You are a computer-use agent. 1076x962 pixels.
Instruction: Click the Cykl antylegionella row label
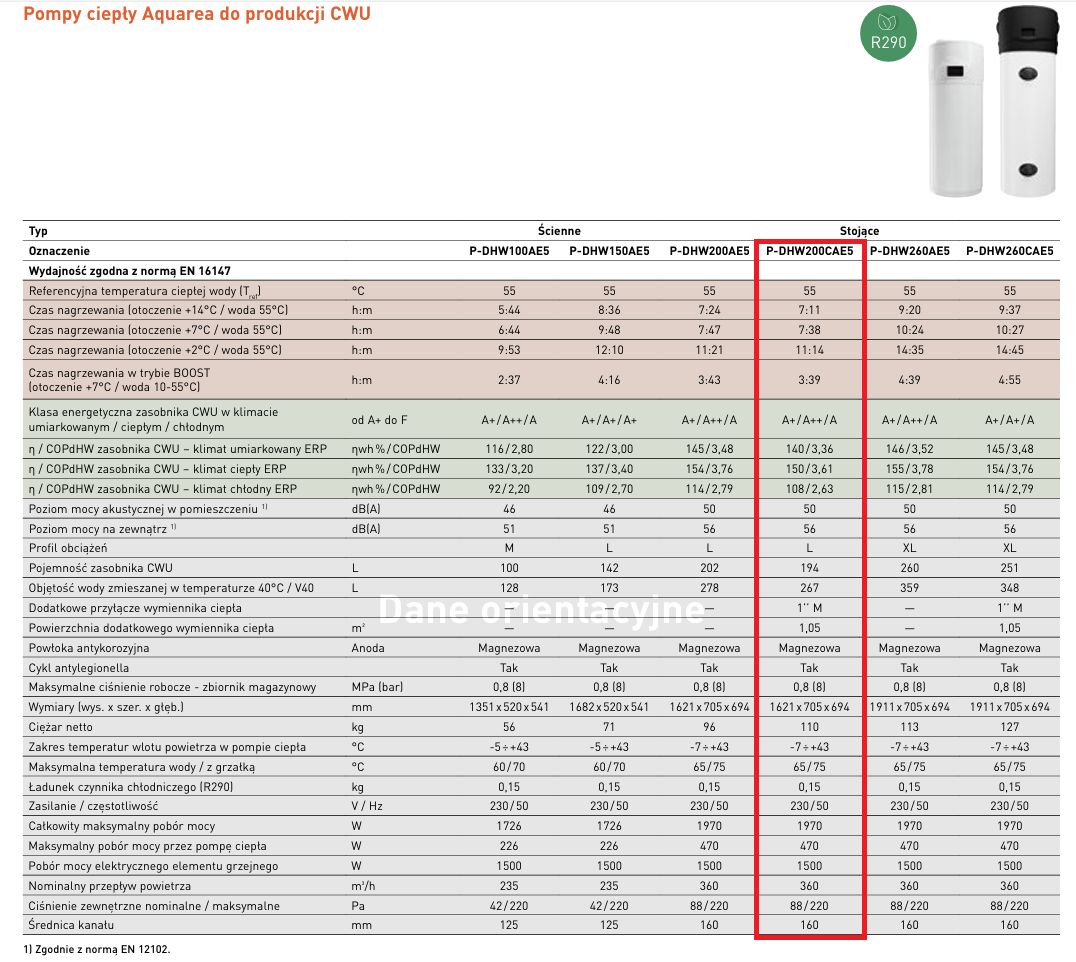pyautogui.click(x=79, y=668)
